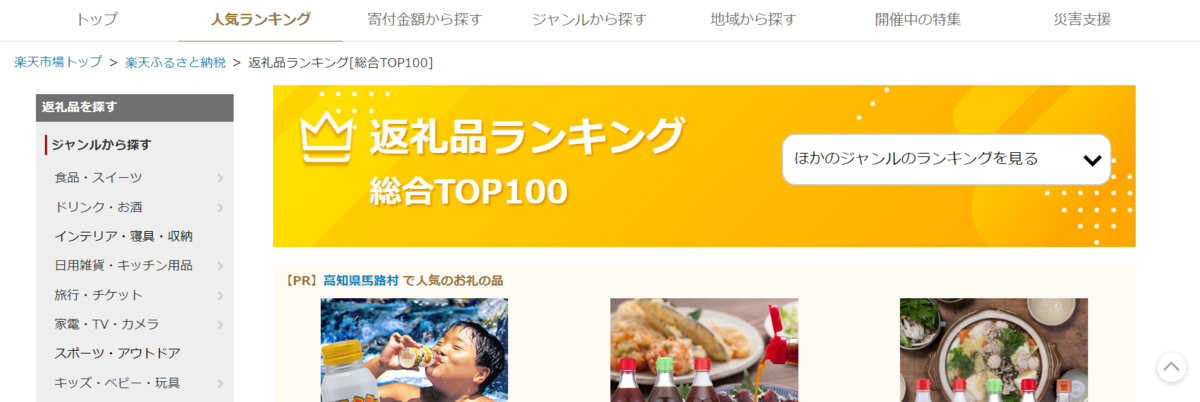The width and height of the screenshot is (1200, 402).
Task: Open 災害支援 tab
Action: click(1082, 19)
